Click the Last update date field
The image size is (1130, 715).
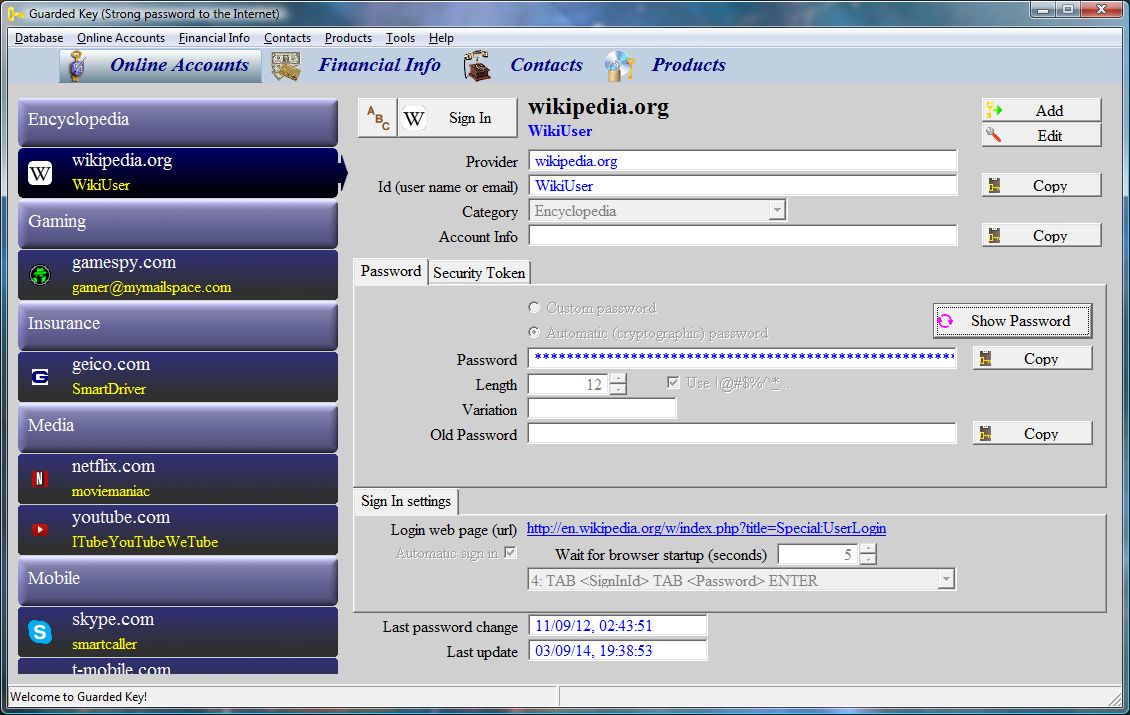tap(618, 651)
